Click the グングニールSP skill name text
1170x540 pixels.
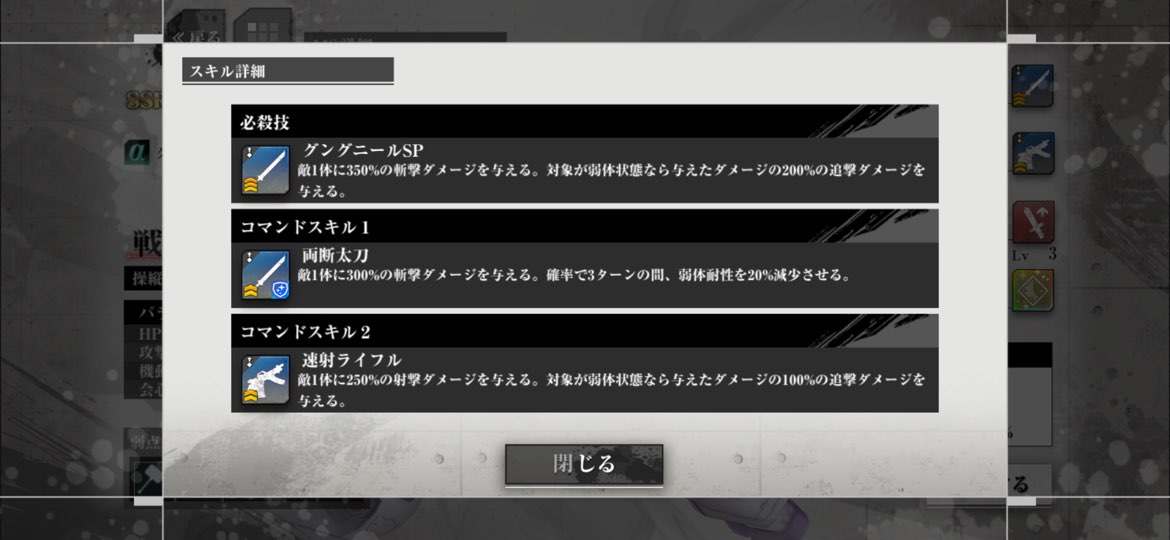(x=363, y=150)
